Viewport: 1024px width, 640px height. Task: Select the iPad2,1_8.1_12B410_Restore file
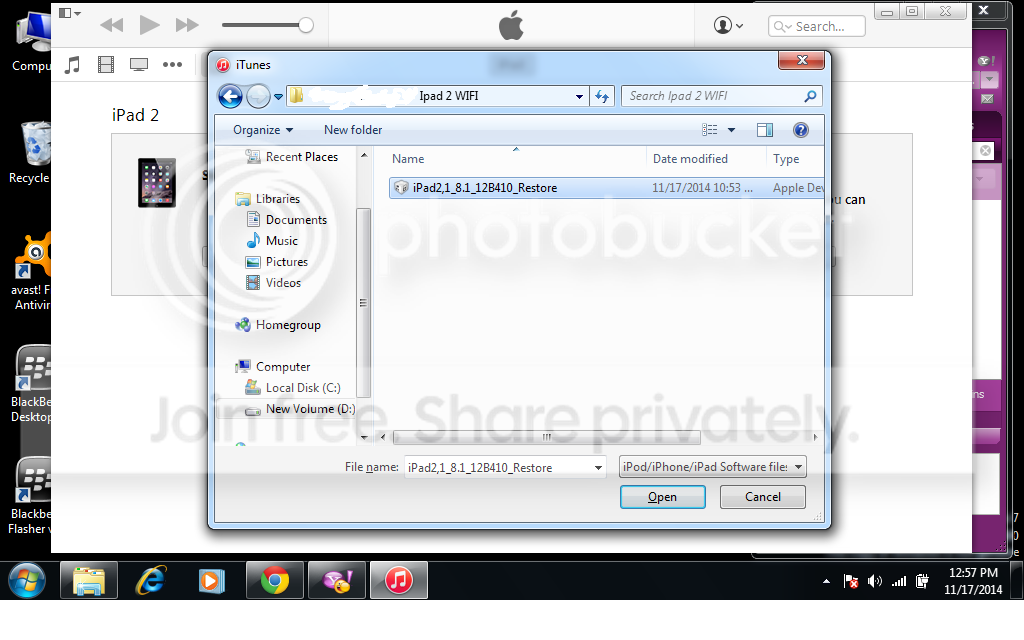[x=484, y=188]
